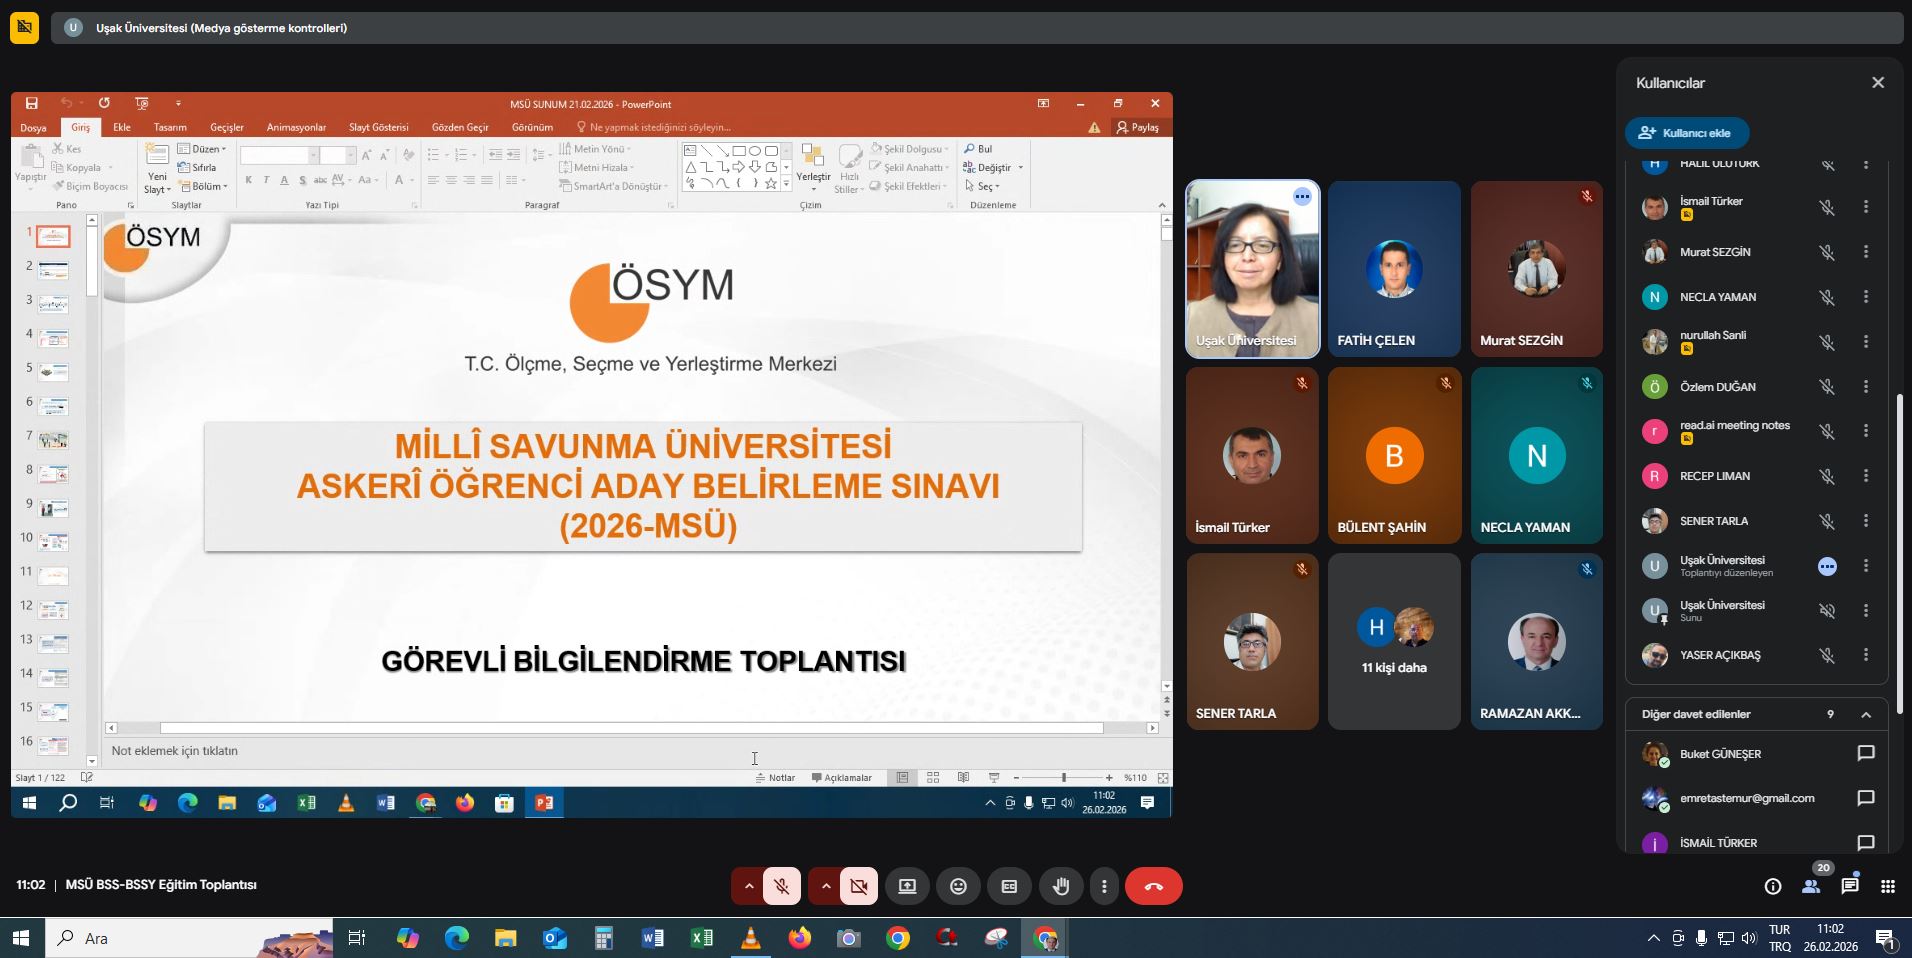Open the meeting details info icon
1912x958 pixels.
click(1773, 886)
